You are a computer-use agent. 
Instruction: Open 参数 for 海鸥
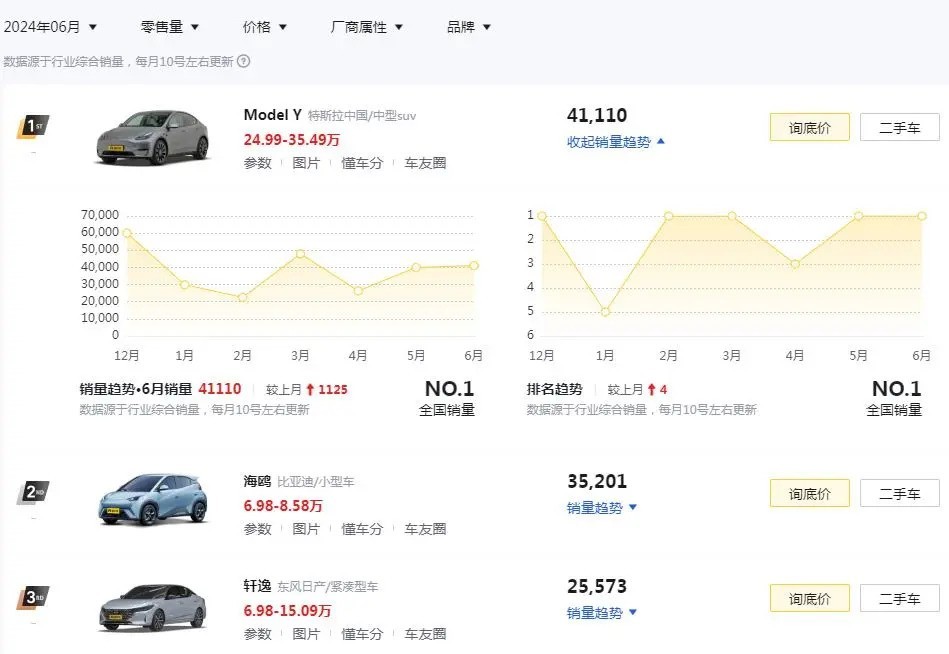tap(258, 529)
